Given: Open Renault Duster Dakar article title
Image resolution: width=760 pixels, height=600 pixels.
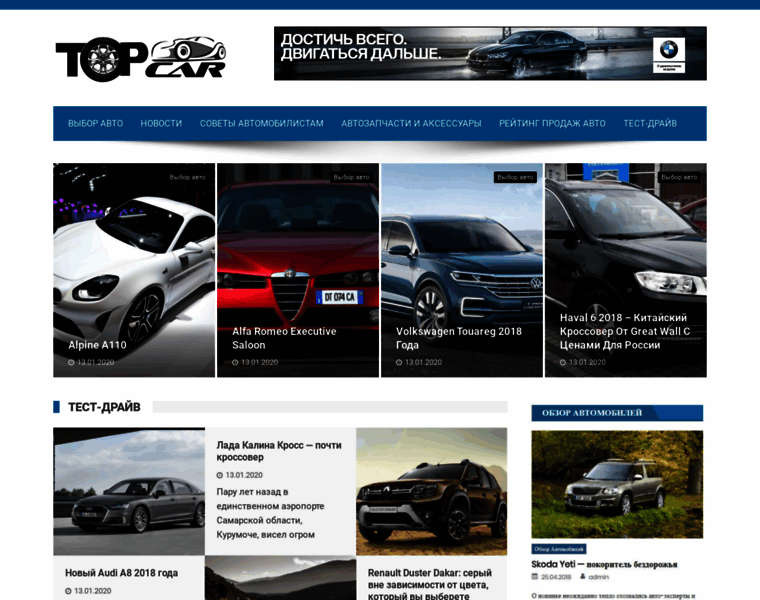Looking at the screenshot, I should point(430,584).
